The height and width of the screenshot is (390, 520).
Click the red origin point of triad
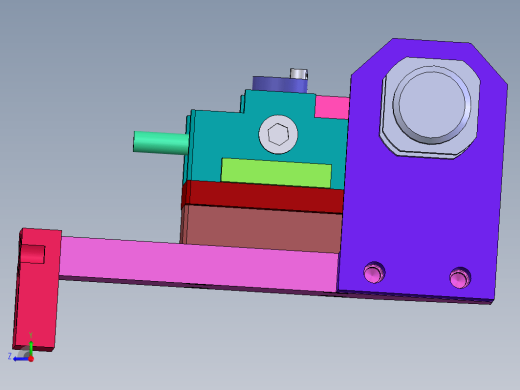point(31,359)
